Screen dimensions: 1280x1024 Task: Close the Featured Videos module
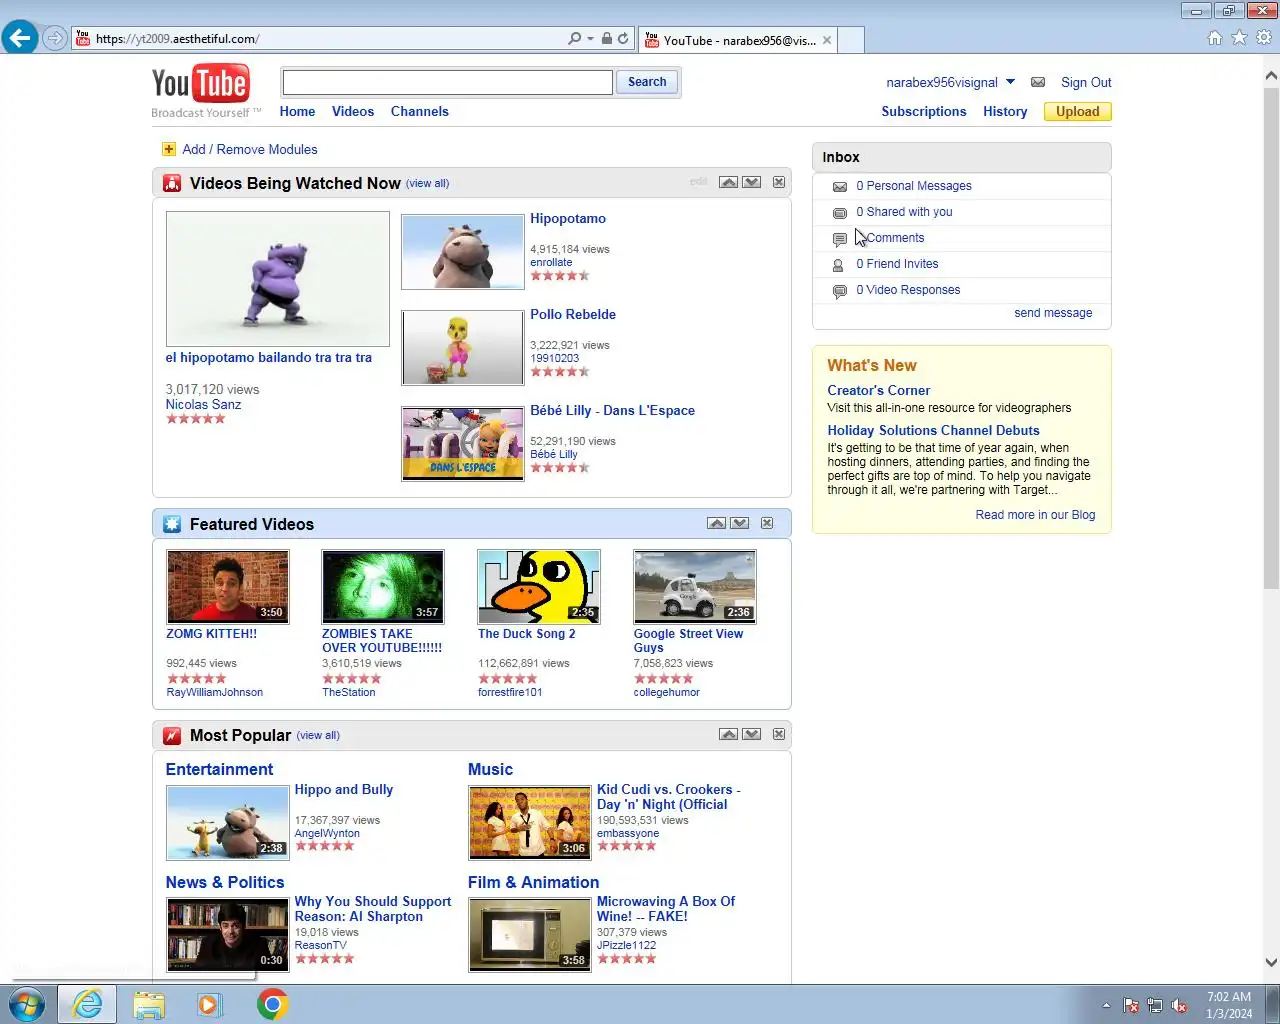[x=767, y=523]
